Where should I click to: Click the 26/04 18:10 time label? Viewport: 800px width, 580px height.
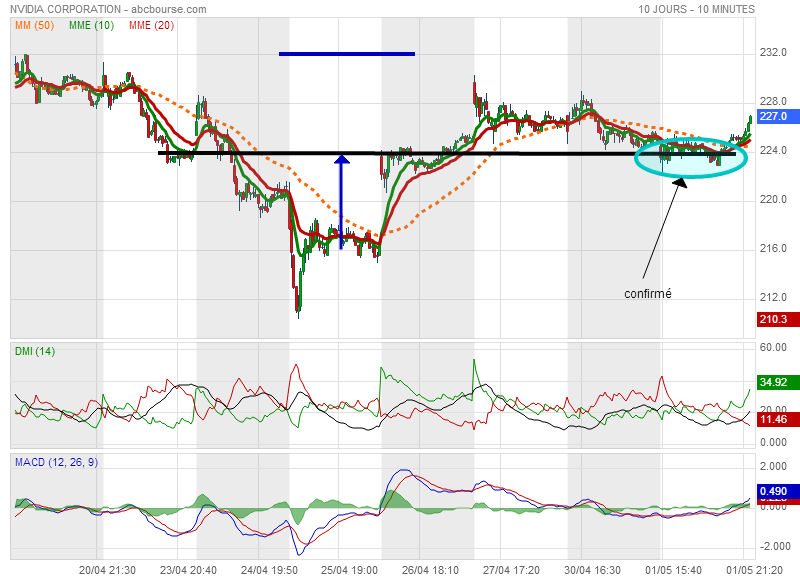pos(430,570)
